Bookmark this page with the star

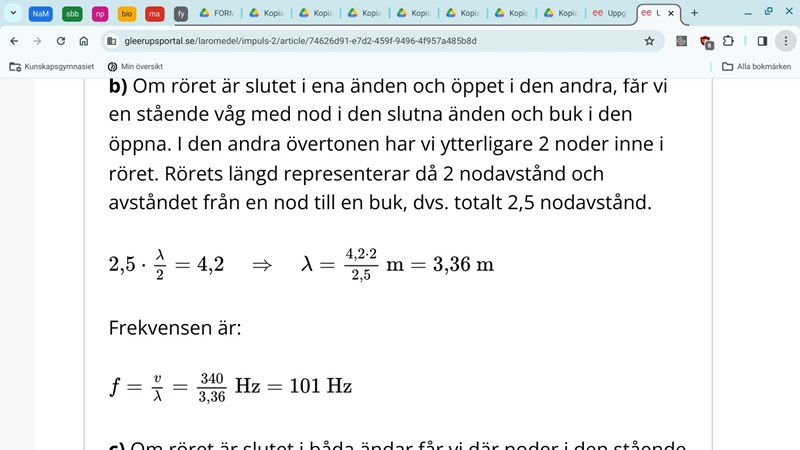pos(649,41)
